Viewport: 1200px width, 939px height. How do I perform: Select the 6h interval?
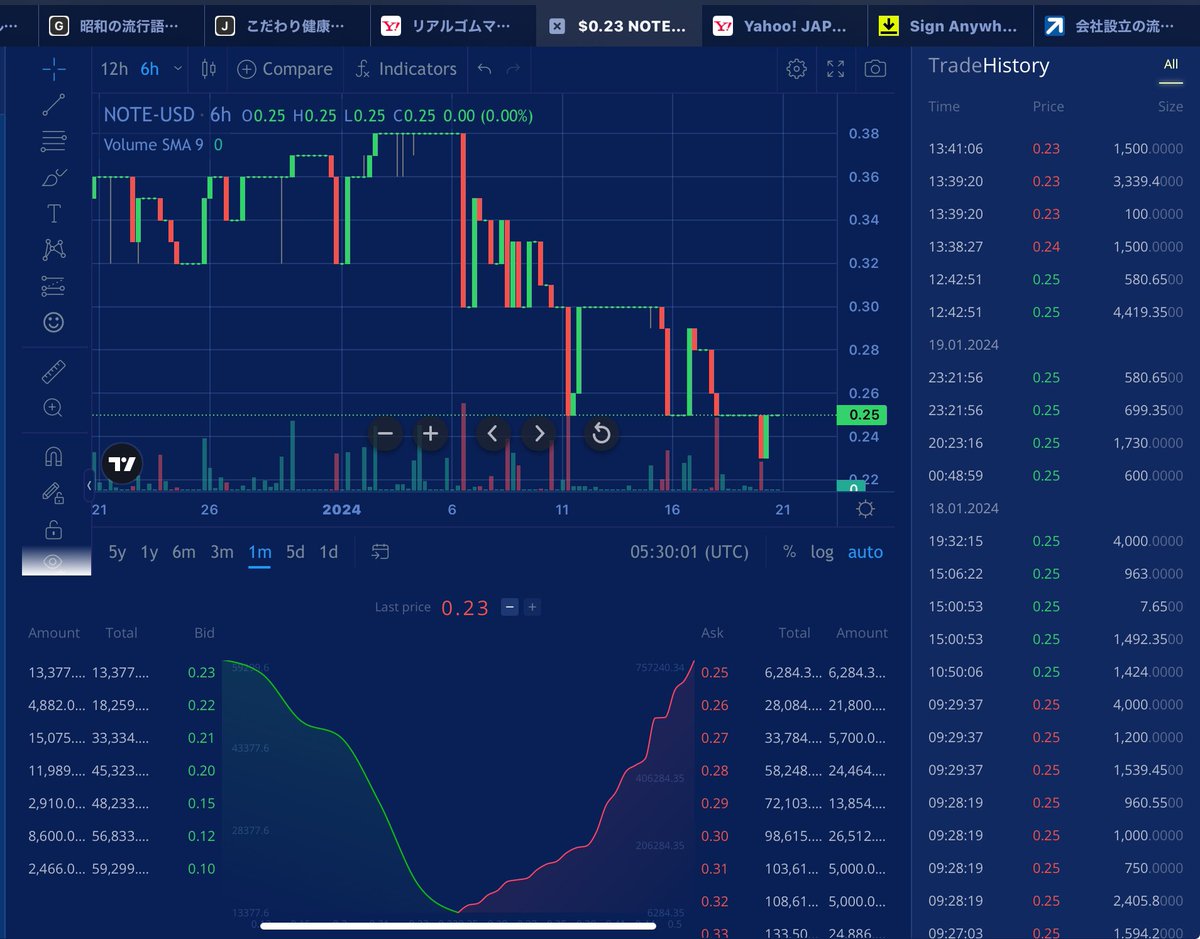point(150,69)
